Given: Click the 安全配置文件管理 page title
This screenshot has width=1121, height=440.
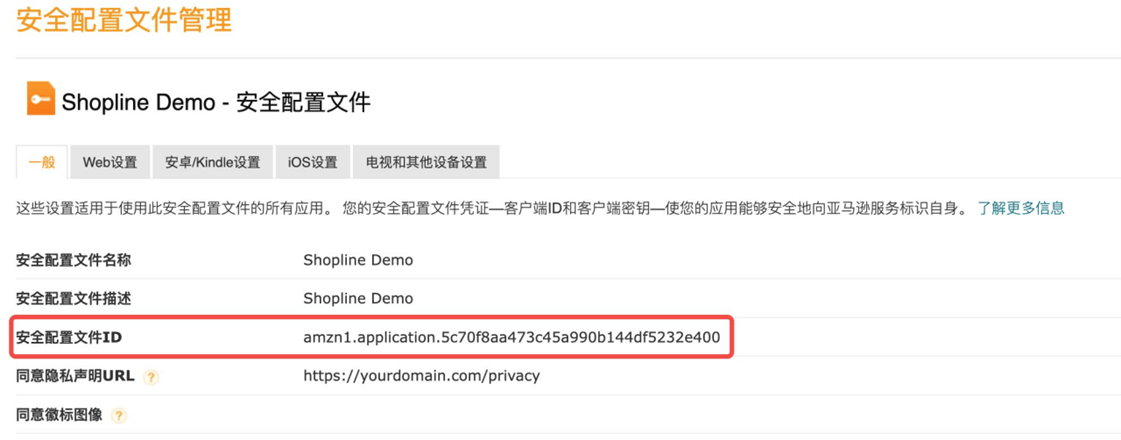Looking at the screenshot, I should (124, 19).
